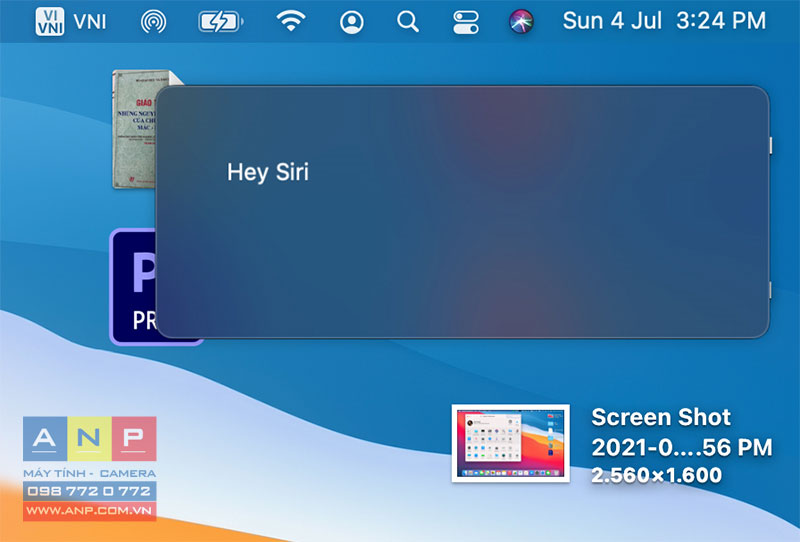
Task: Select the Premiere Pro icon on desktop
Action: pos(134,287)
